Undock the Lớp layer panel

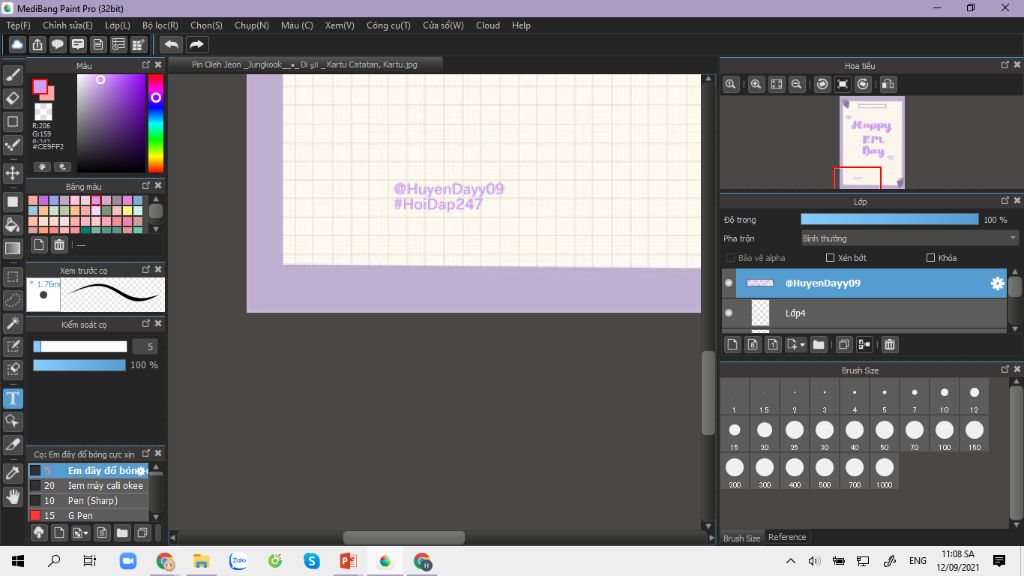coord(1004,200)
